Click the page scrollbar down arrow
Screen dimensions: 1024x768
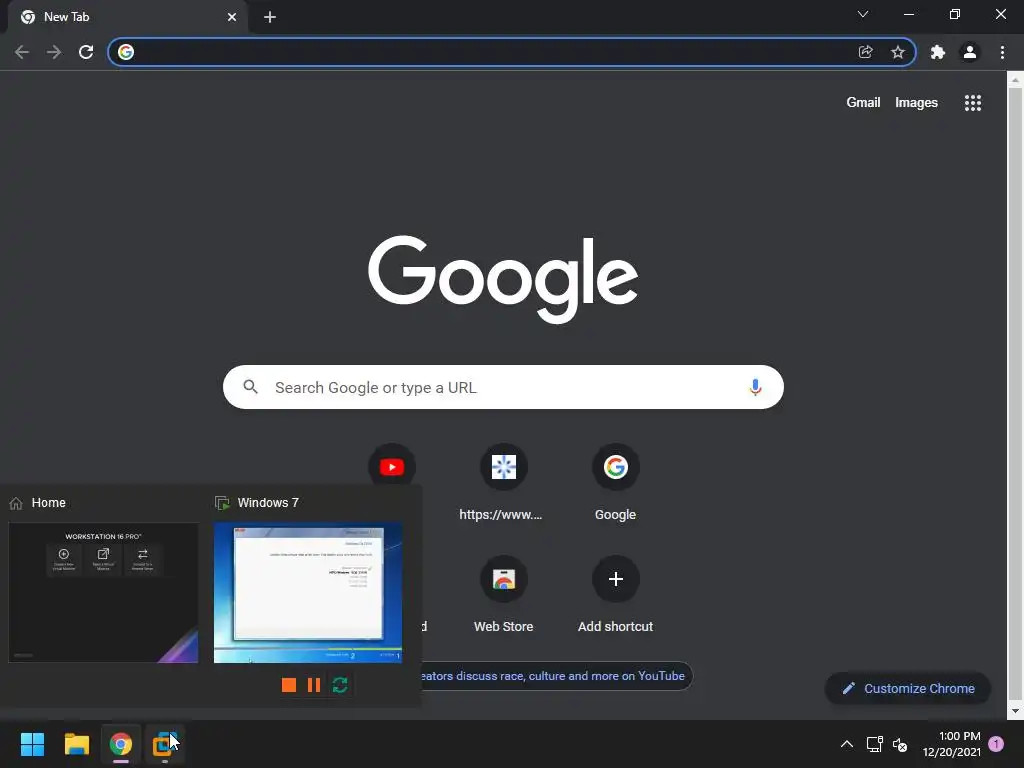[1015, 711]
